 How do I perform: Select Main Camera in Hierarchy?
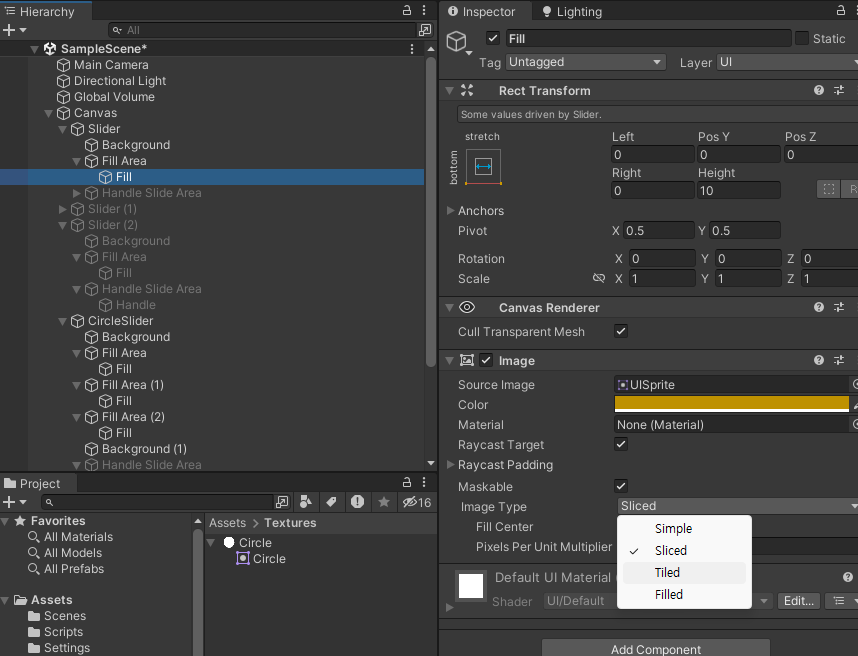click(x=111, y=65)
